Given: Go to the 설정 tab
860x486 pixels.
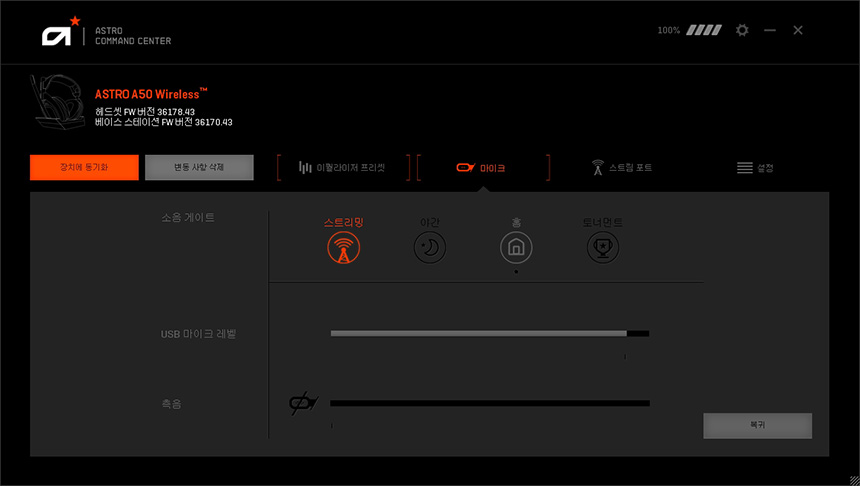Looking at the screenshot, I should pos(755,168).
